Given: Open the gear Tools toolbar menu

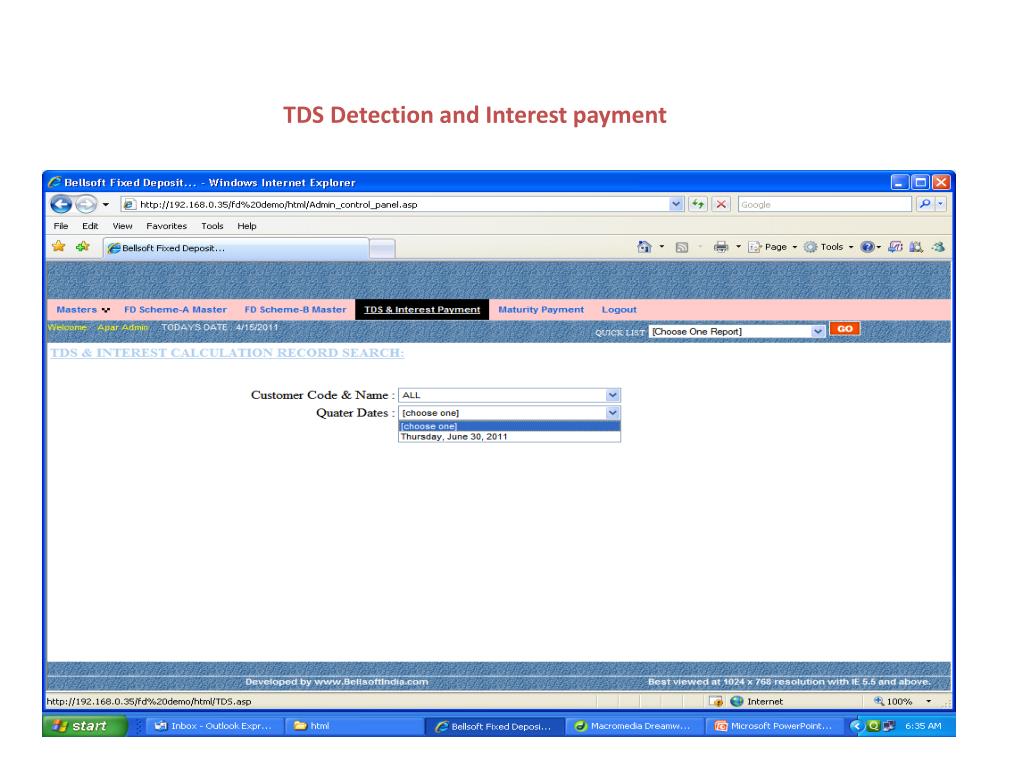Looking at the screenshot, I should coord(829,247).
